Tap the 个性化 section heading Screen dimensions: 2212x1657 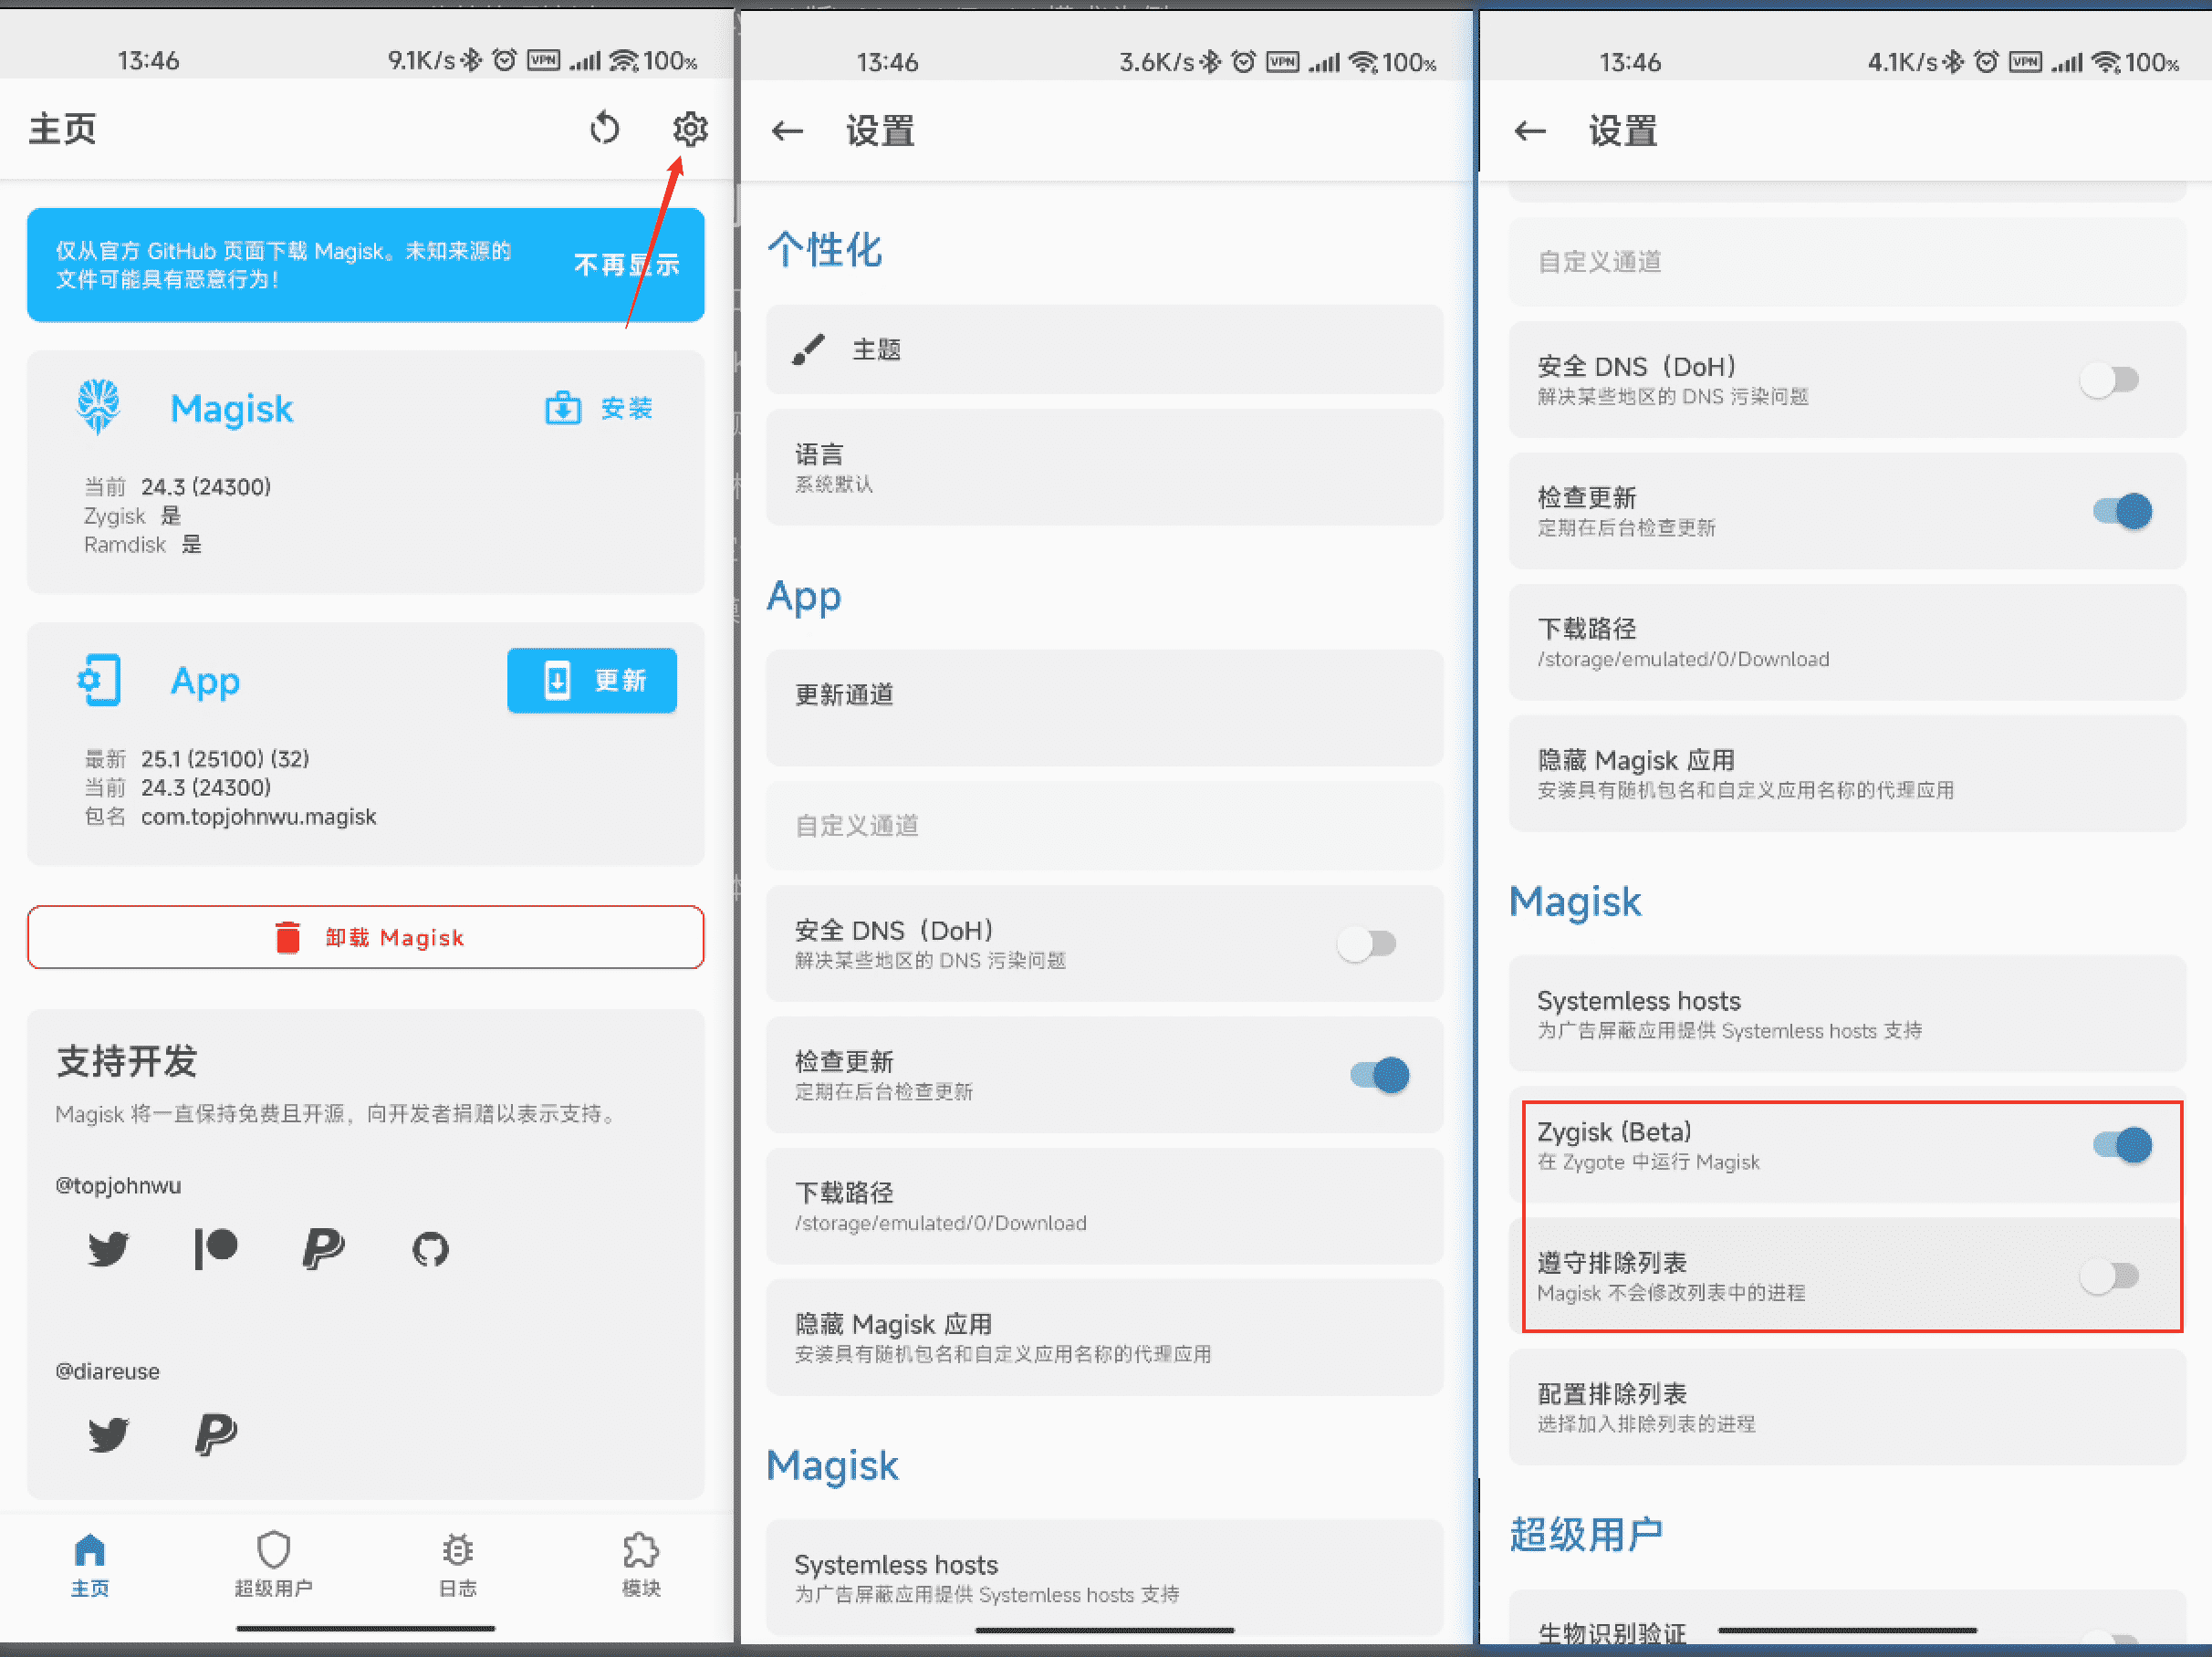coord(825,249)
